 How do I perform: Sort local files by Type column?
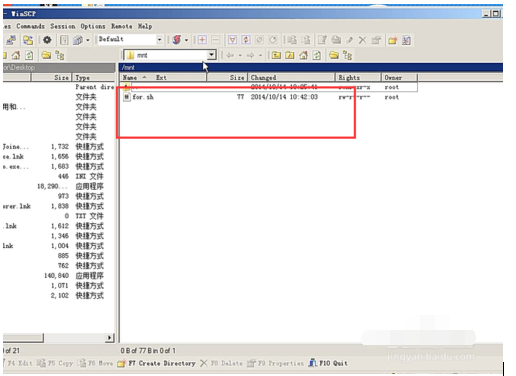(93, 77)
